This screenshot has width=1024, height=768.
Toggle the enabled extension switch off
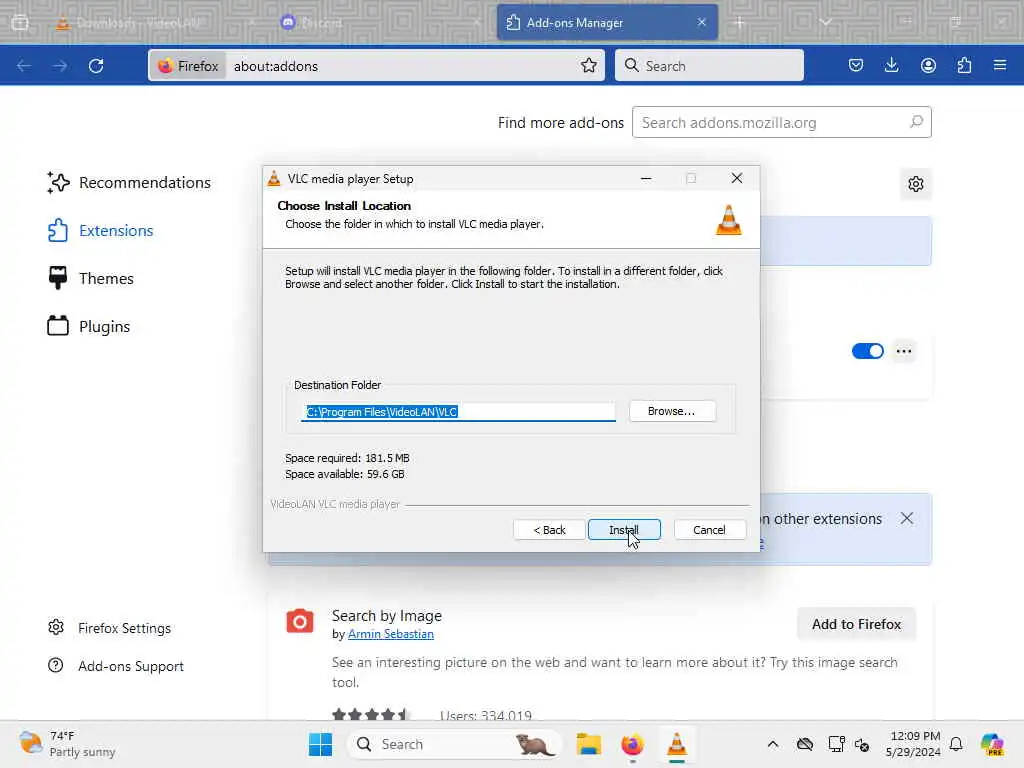[867, 351]
